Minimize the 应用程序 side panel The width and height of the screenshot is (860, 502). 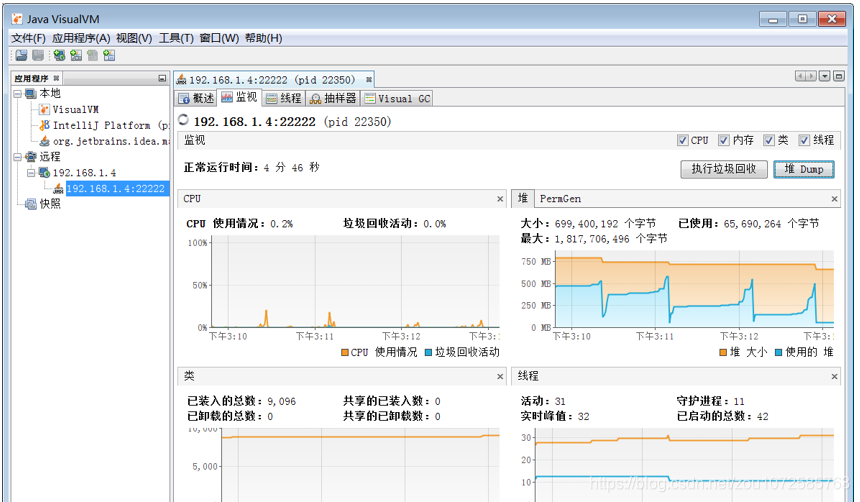(x=162, y=78)
